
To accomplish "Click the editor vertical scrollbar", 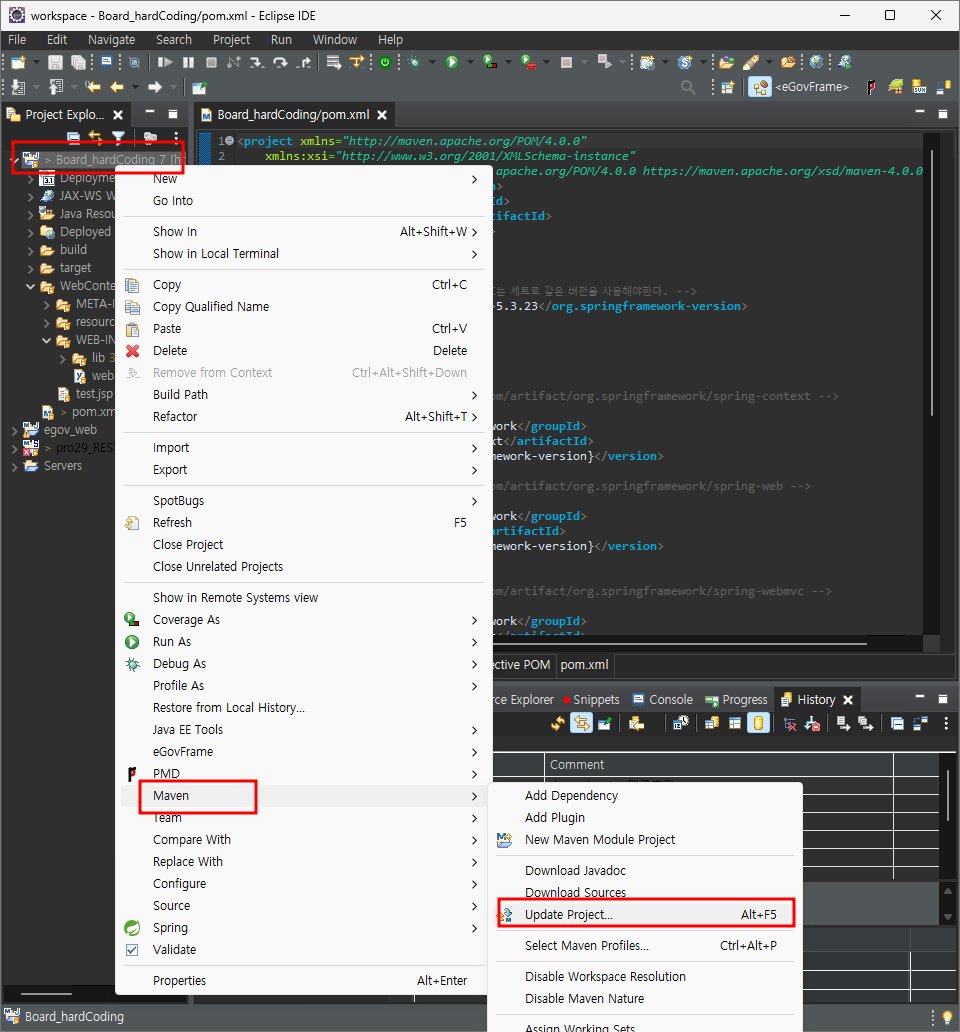I will (x=931, y=283).
